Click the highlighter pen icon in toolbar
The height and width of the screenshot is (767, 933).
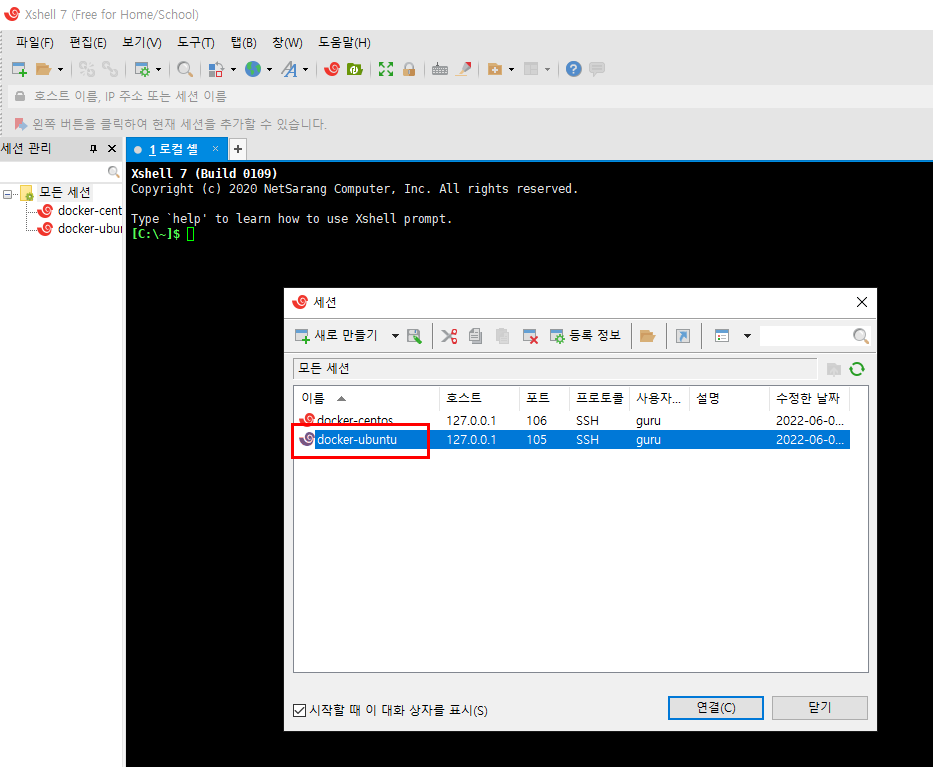464,69
